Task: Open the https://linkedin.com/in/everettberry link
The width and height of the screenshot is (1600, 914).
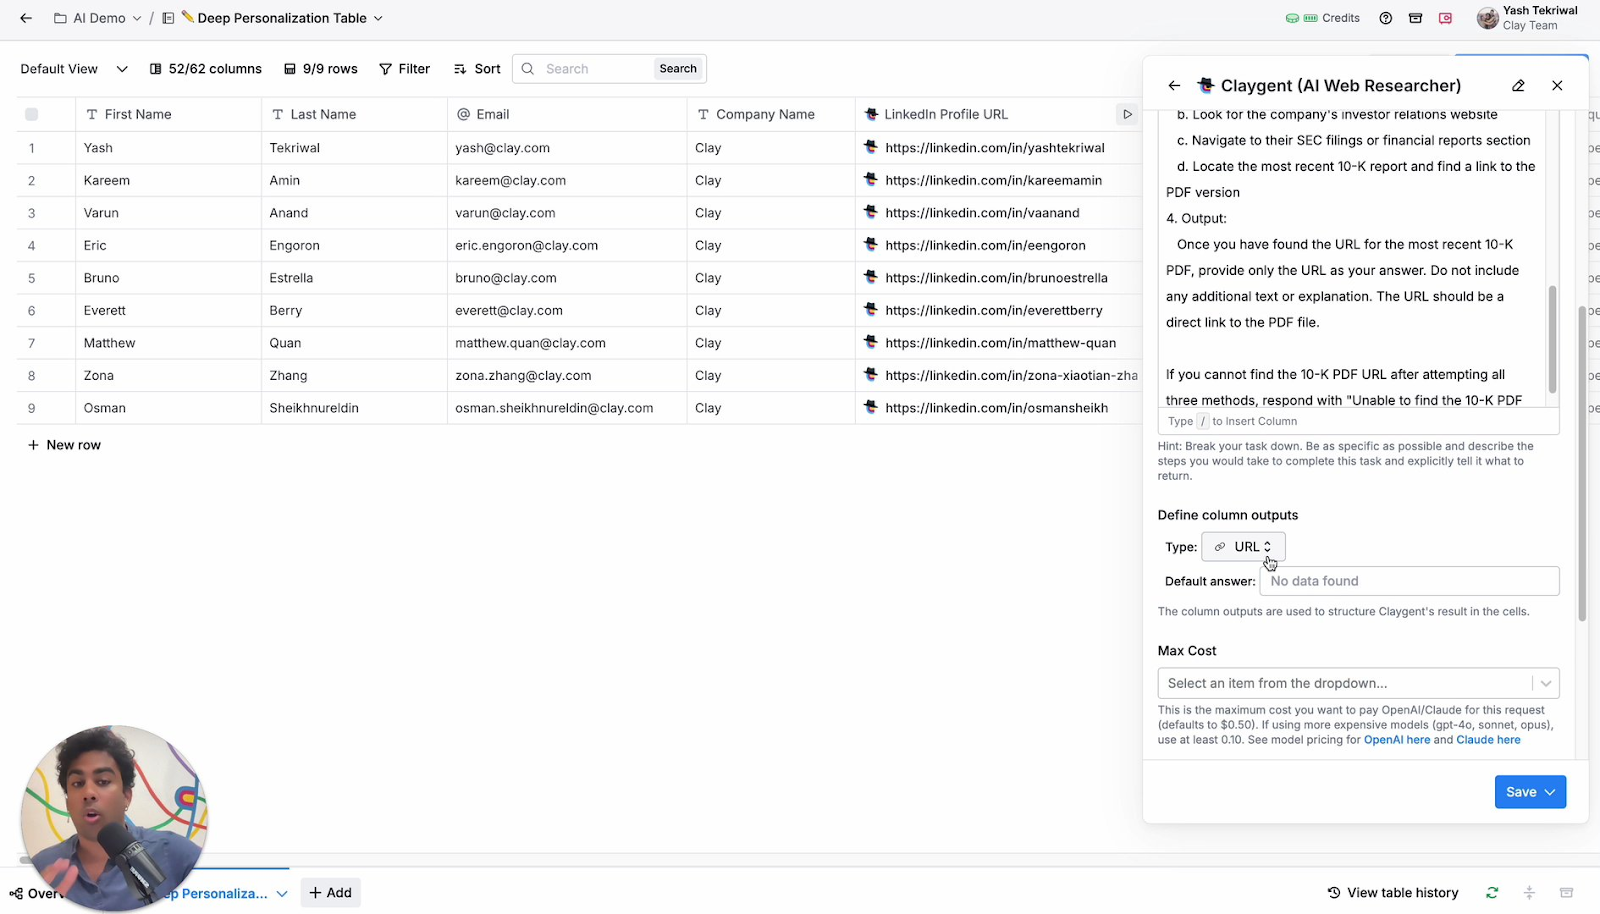Action: pyautogui.click(x=994, y=310)
